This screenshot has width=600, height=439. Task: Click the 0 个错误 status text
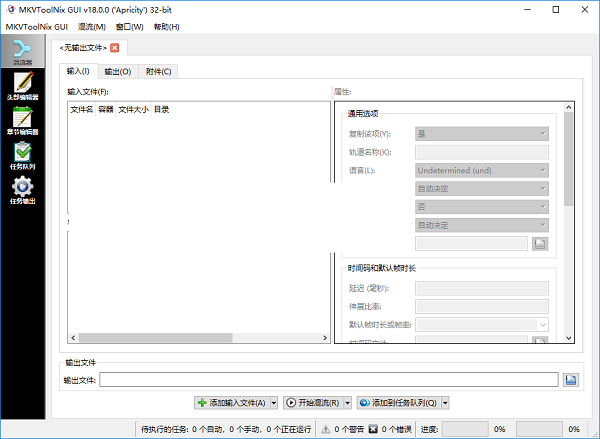397,429
